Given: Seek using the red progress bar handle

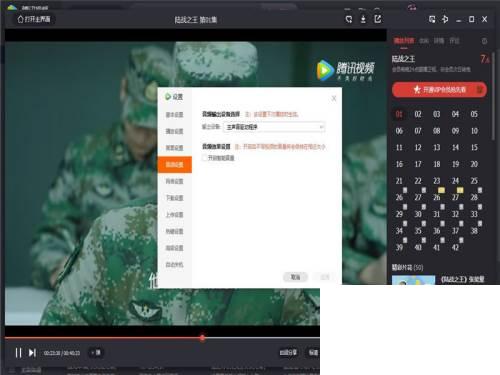Looking at the screenshot, I should (x=202, y=338).
